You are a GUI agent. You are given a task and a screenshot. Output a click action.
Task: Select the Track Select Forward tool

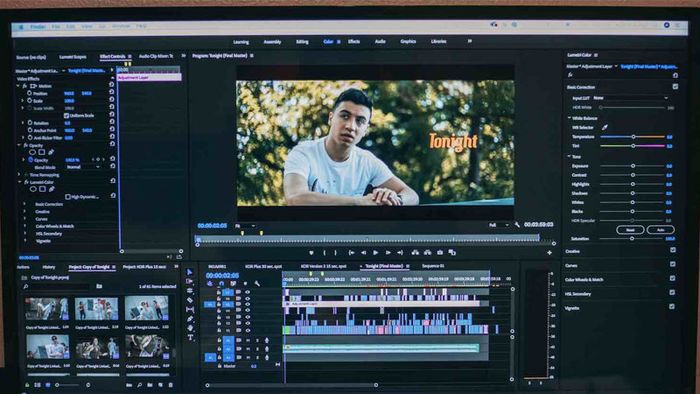click(190, 282)
